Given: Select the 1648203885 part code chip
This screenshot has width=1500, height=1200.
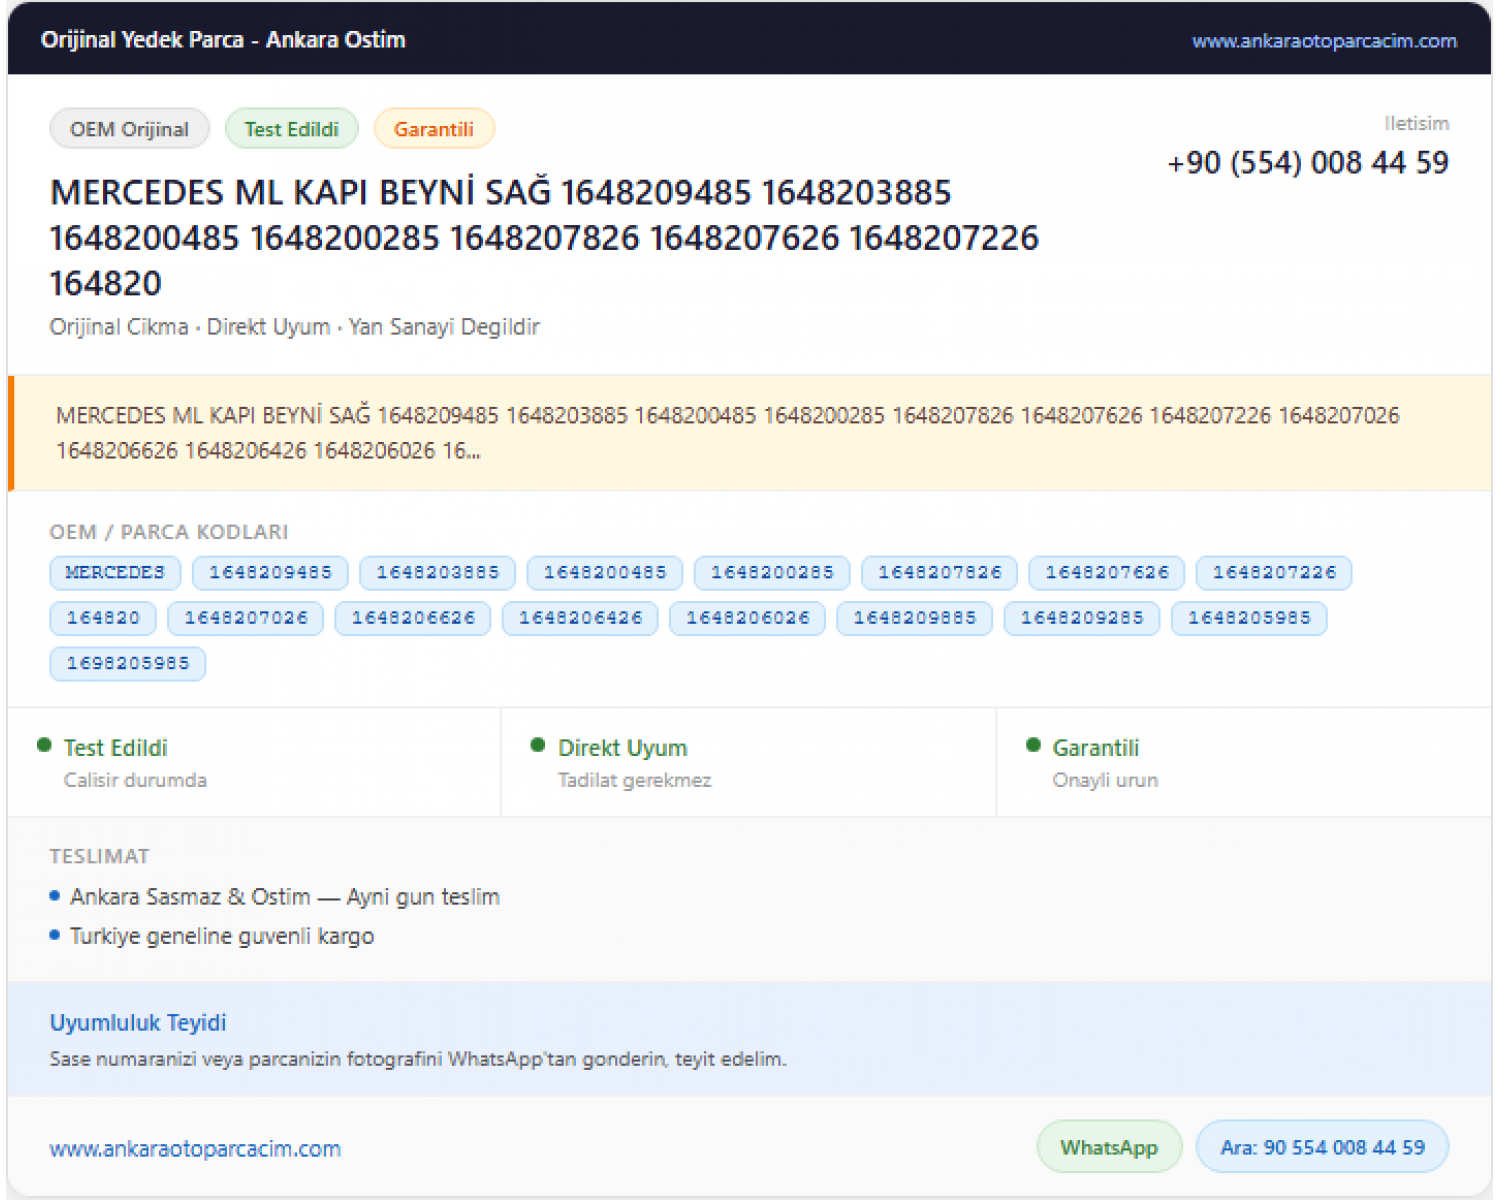Looking at the screenshot, I should click(437, 573).
